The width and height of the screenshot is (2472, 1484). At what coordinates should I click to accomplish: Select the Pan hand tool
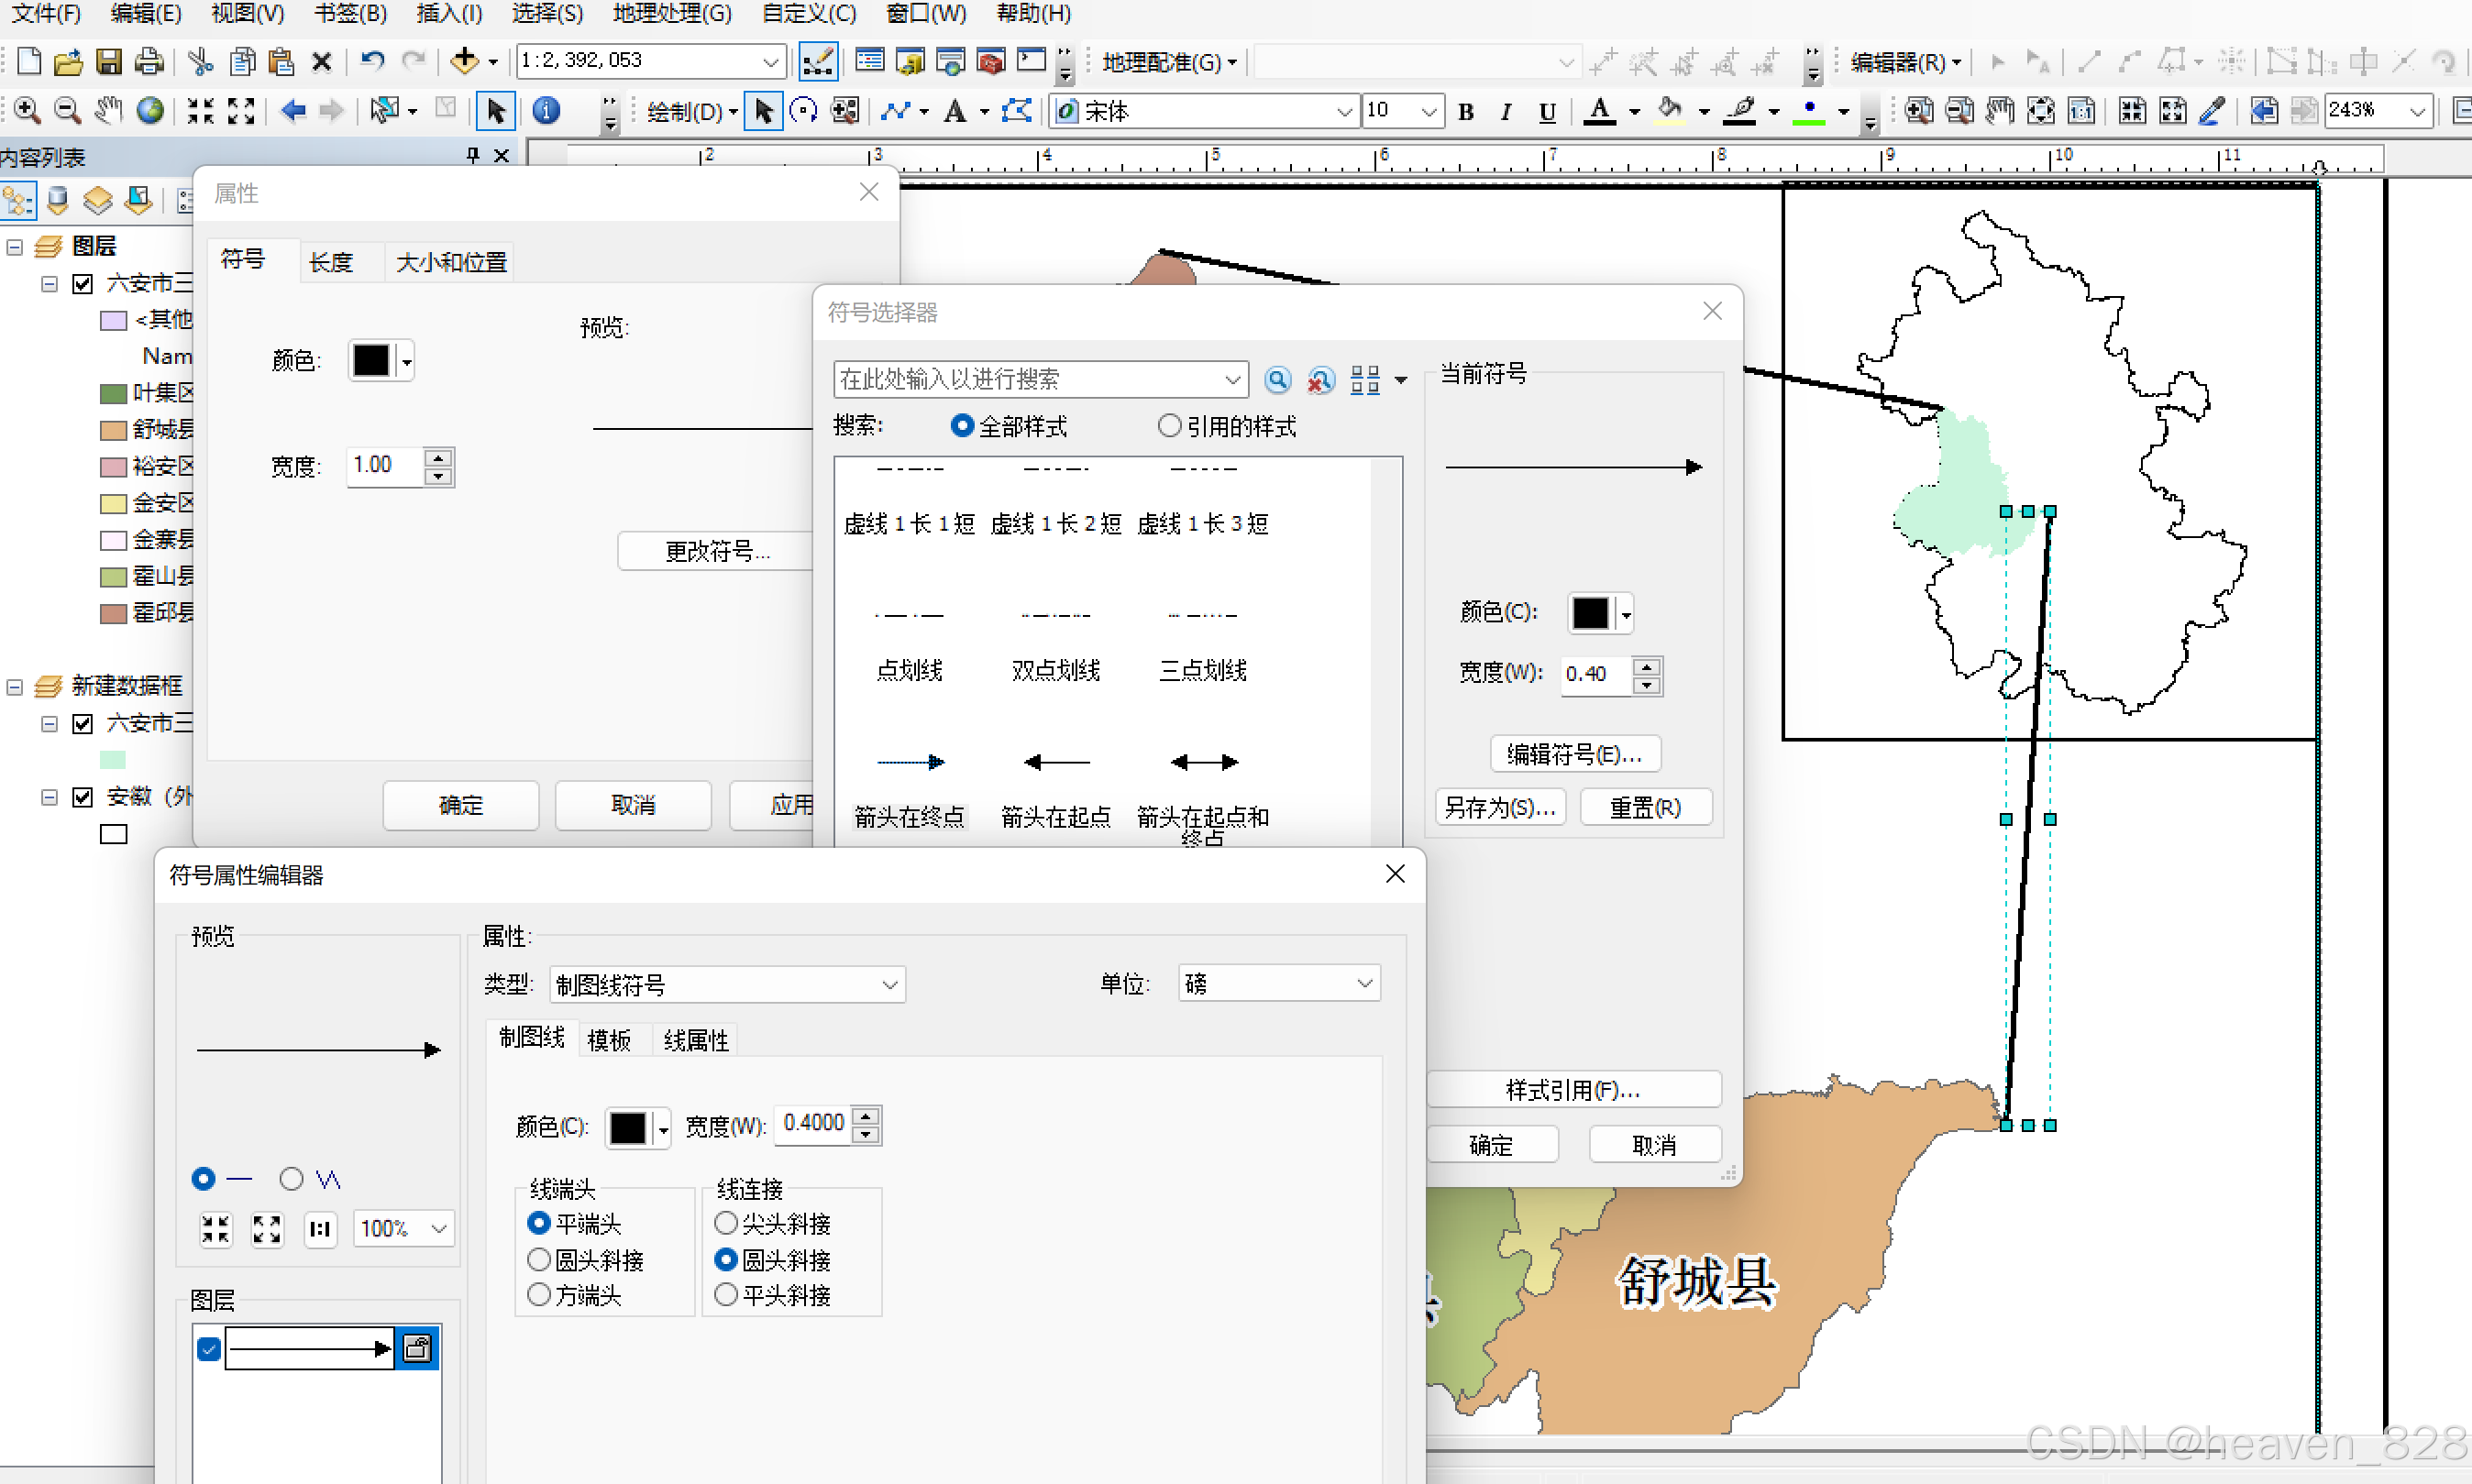tap(108, 110)
